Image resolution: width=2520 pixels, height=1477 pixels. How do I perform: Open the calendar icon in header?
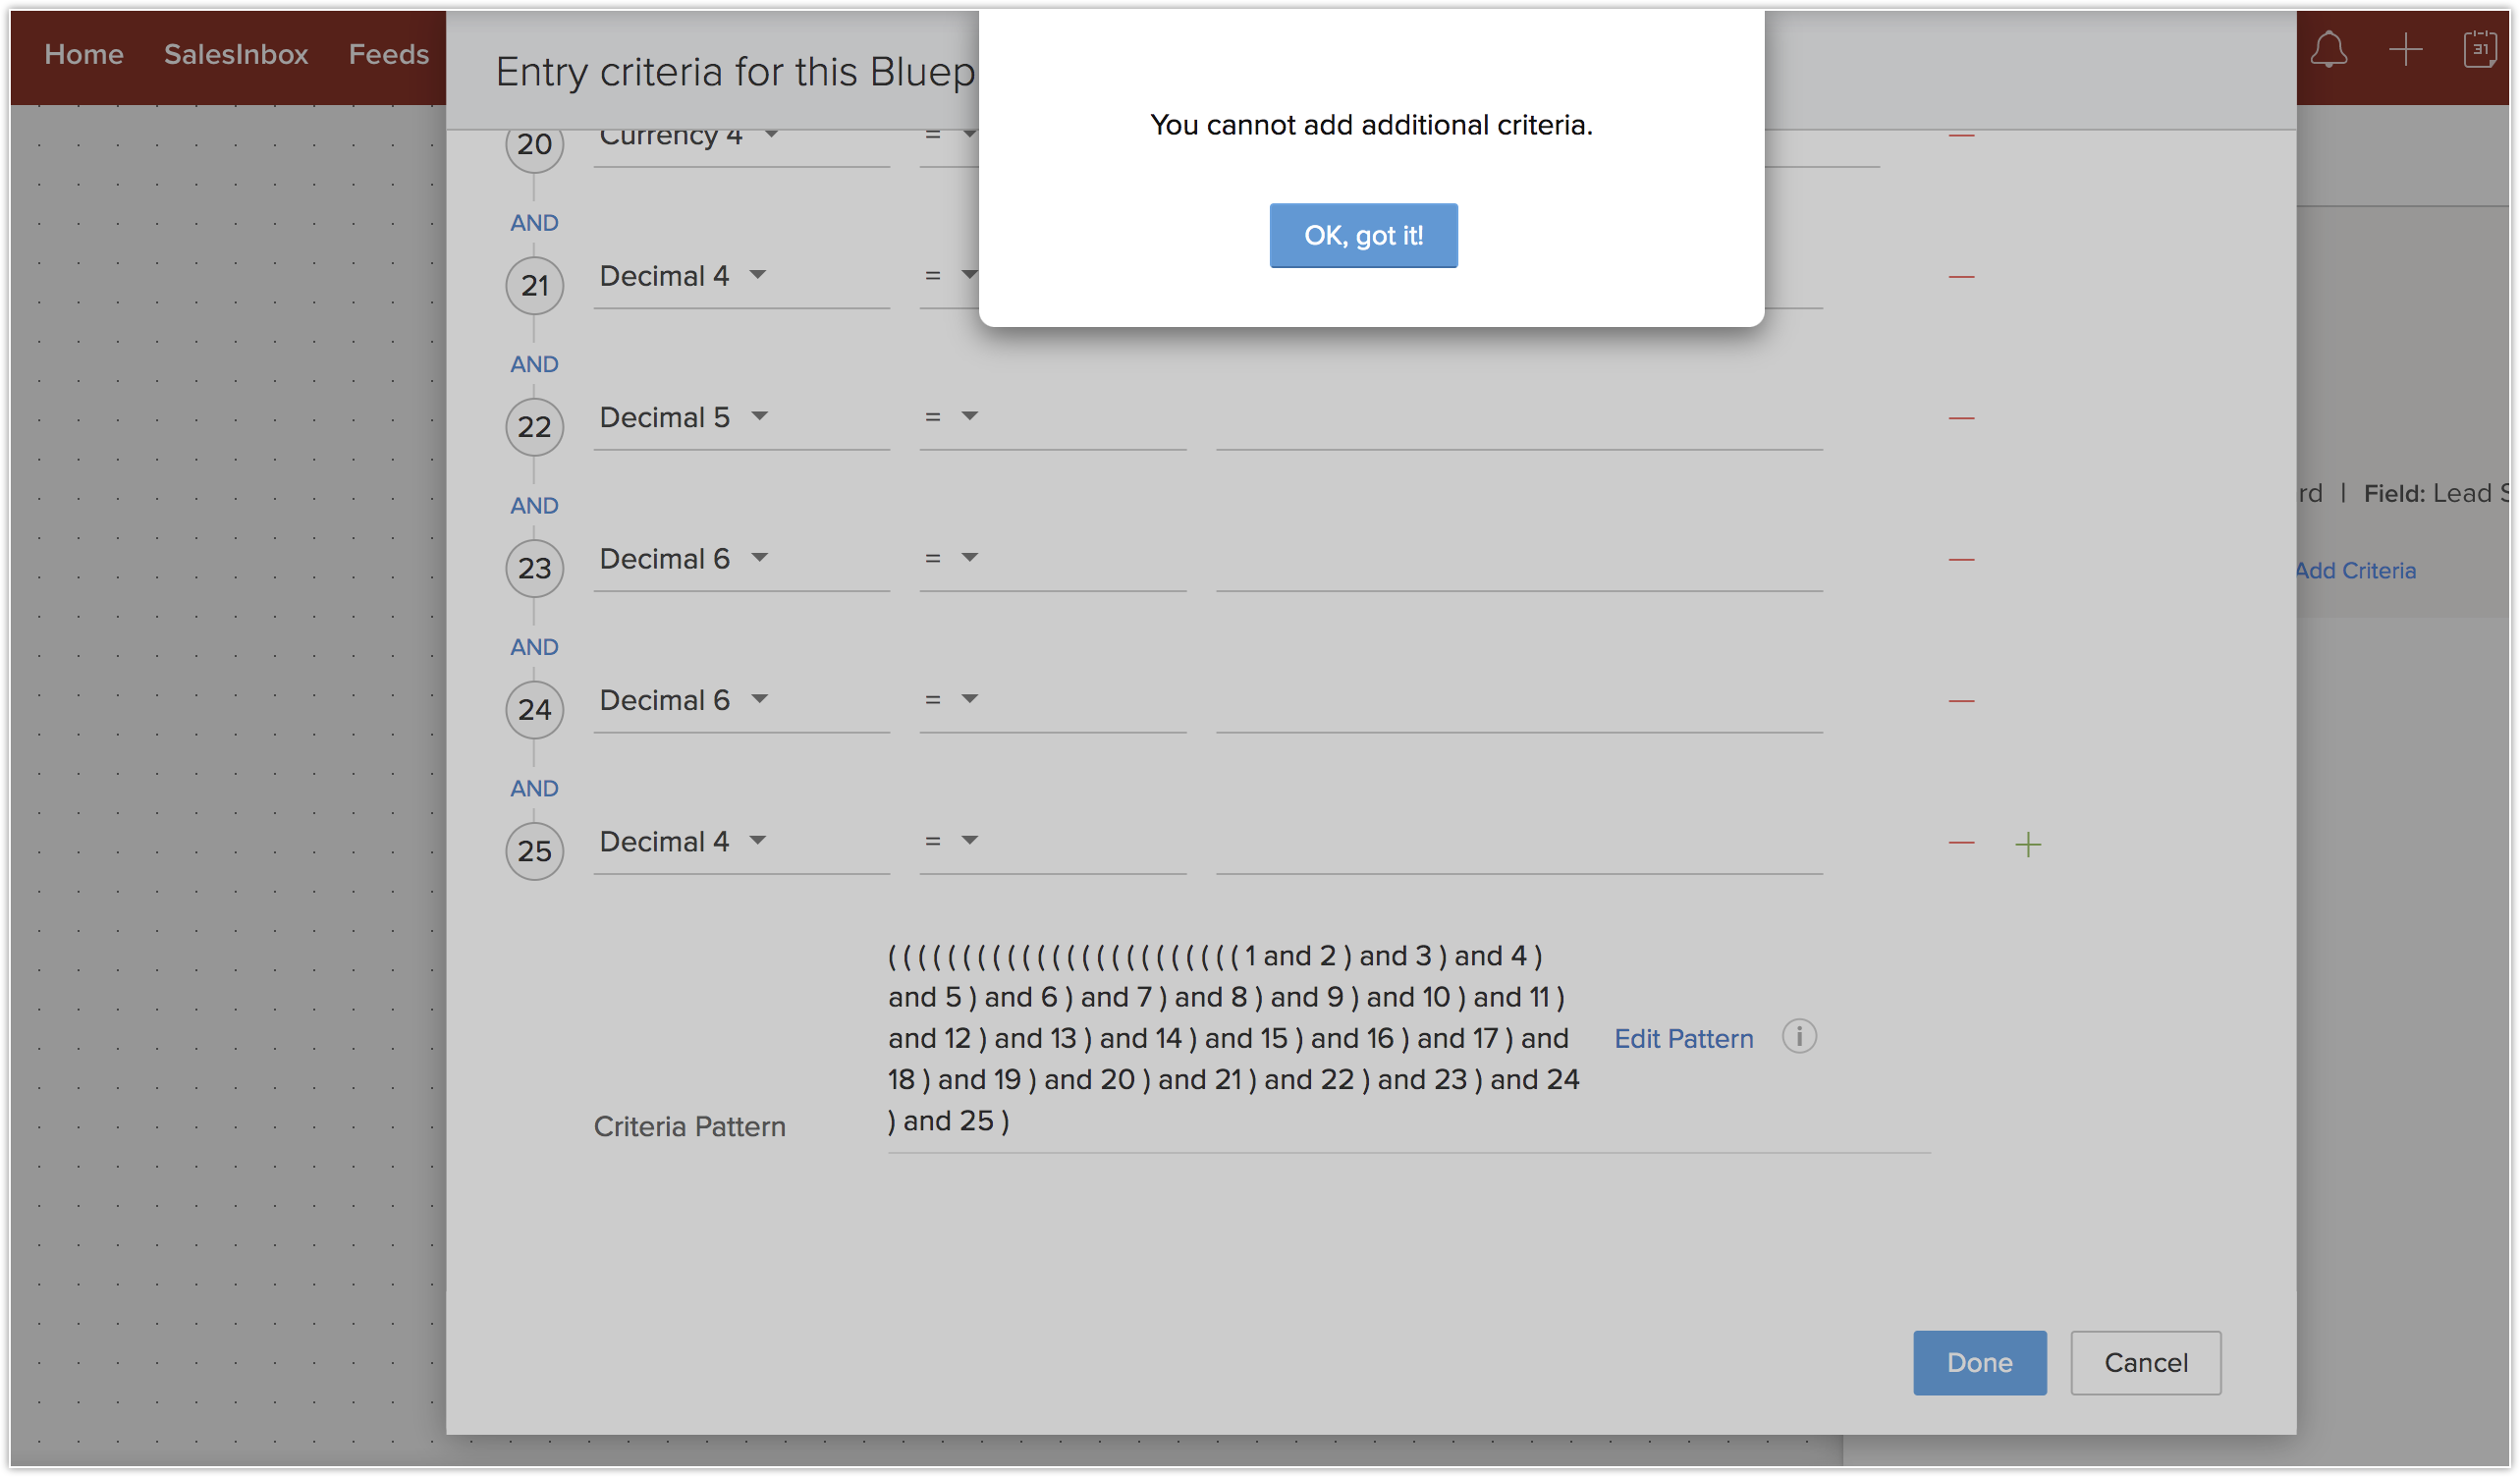(x=2480, y=50)
